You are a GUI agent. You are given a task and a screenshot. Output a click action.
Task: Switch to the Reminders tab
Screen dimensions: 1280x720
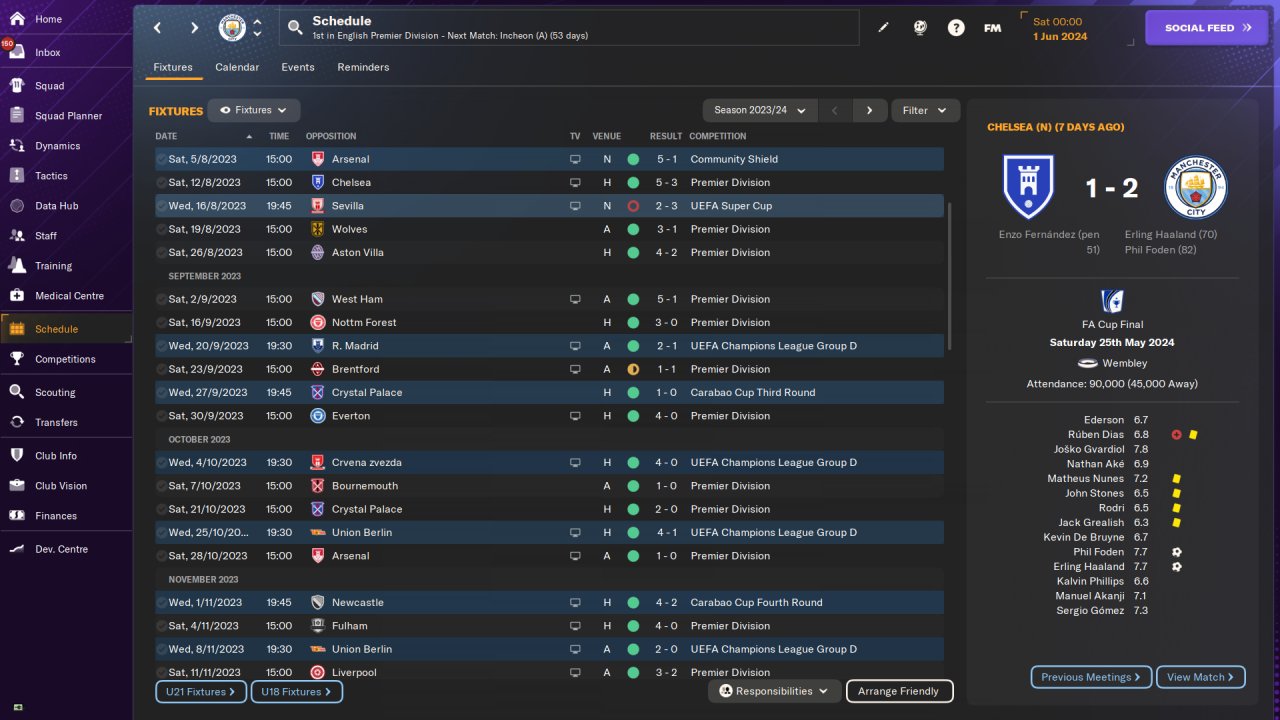coord(363,67)
